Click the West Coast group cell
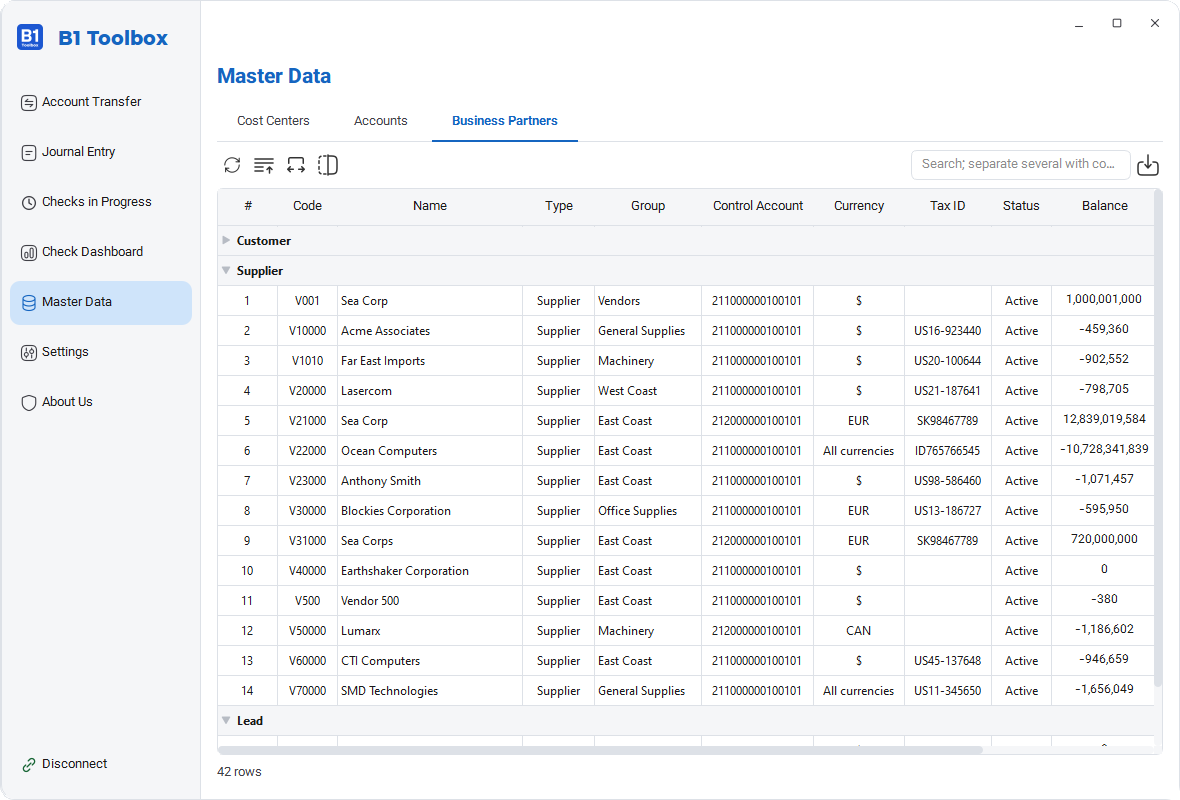Screen dimensions: 1180x800 click(648, 391)
